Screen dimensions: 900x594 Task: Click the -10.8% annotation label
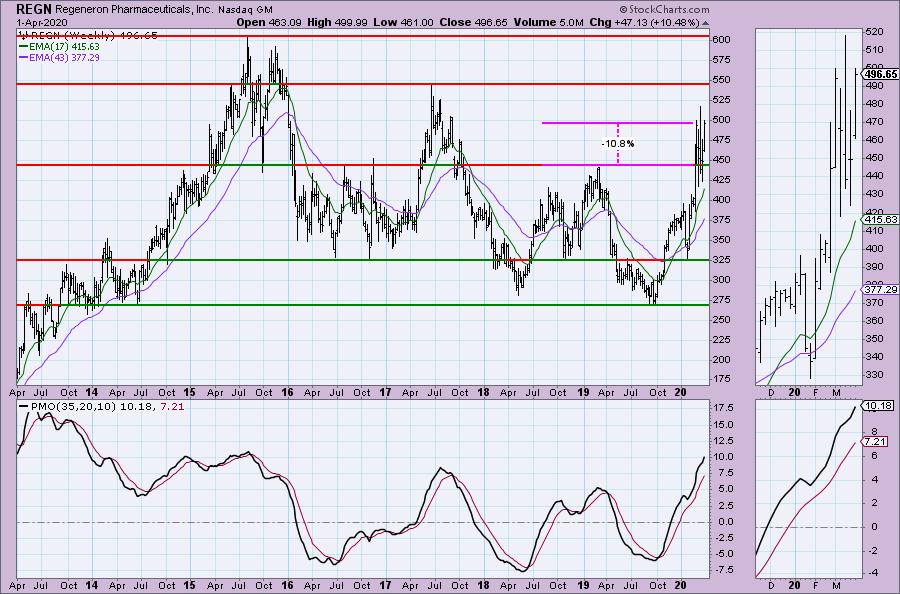click(618, 143)
